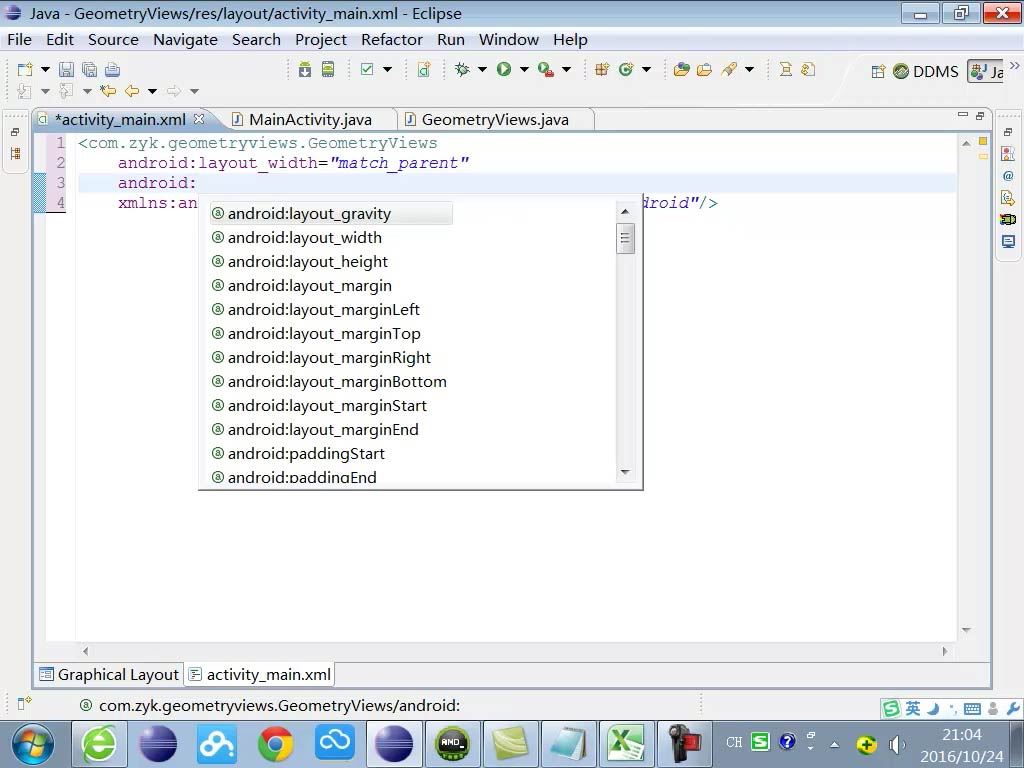Click the autocomplete scroll down arrow

(x=625, y=472)
